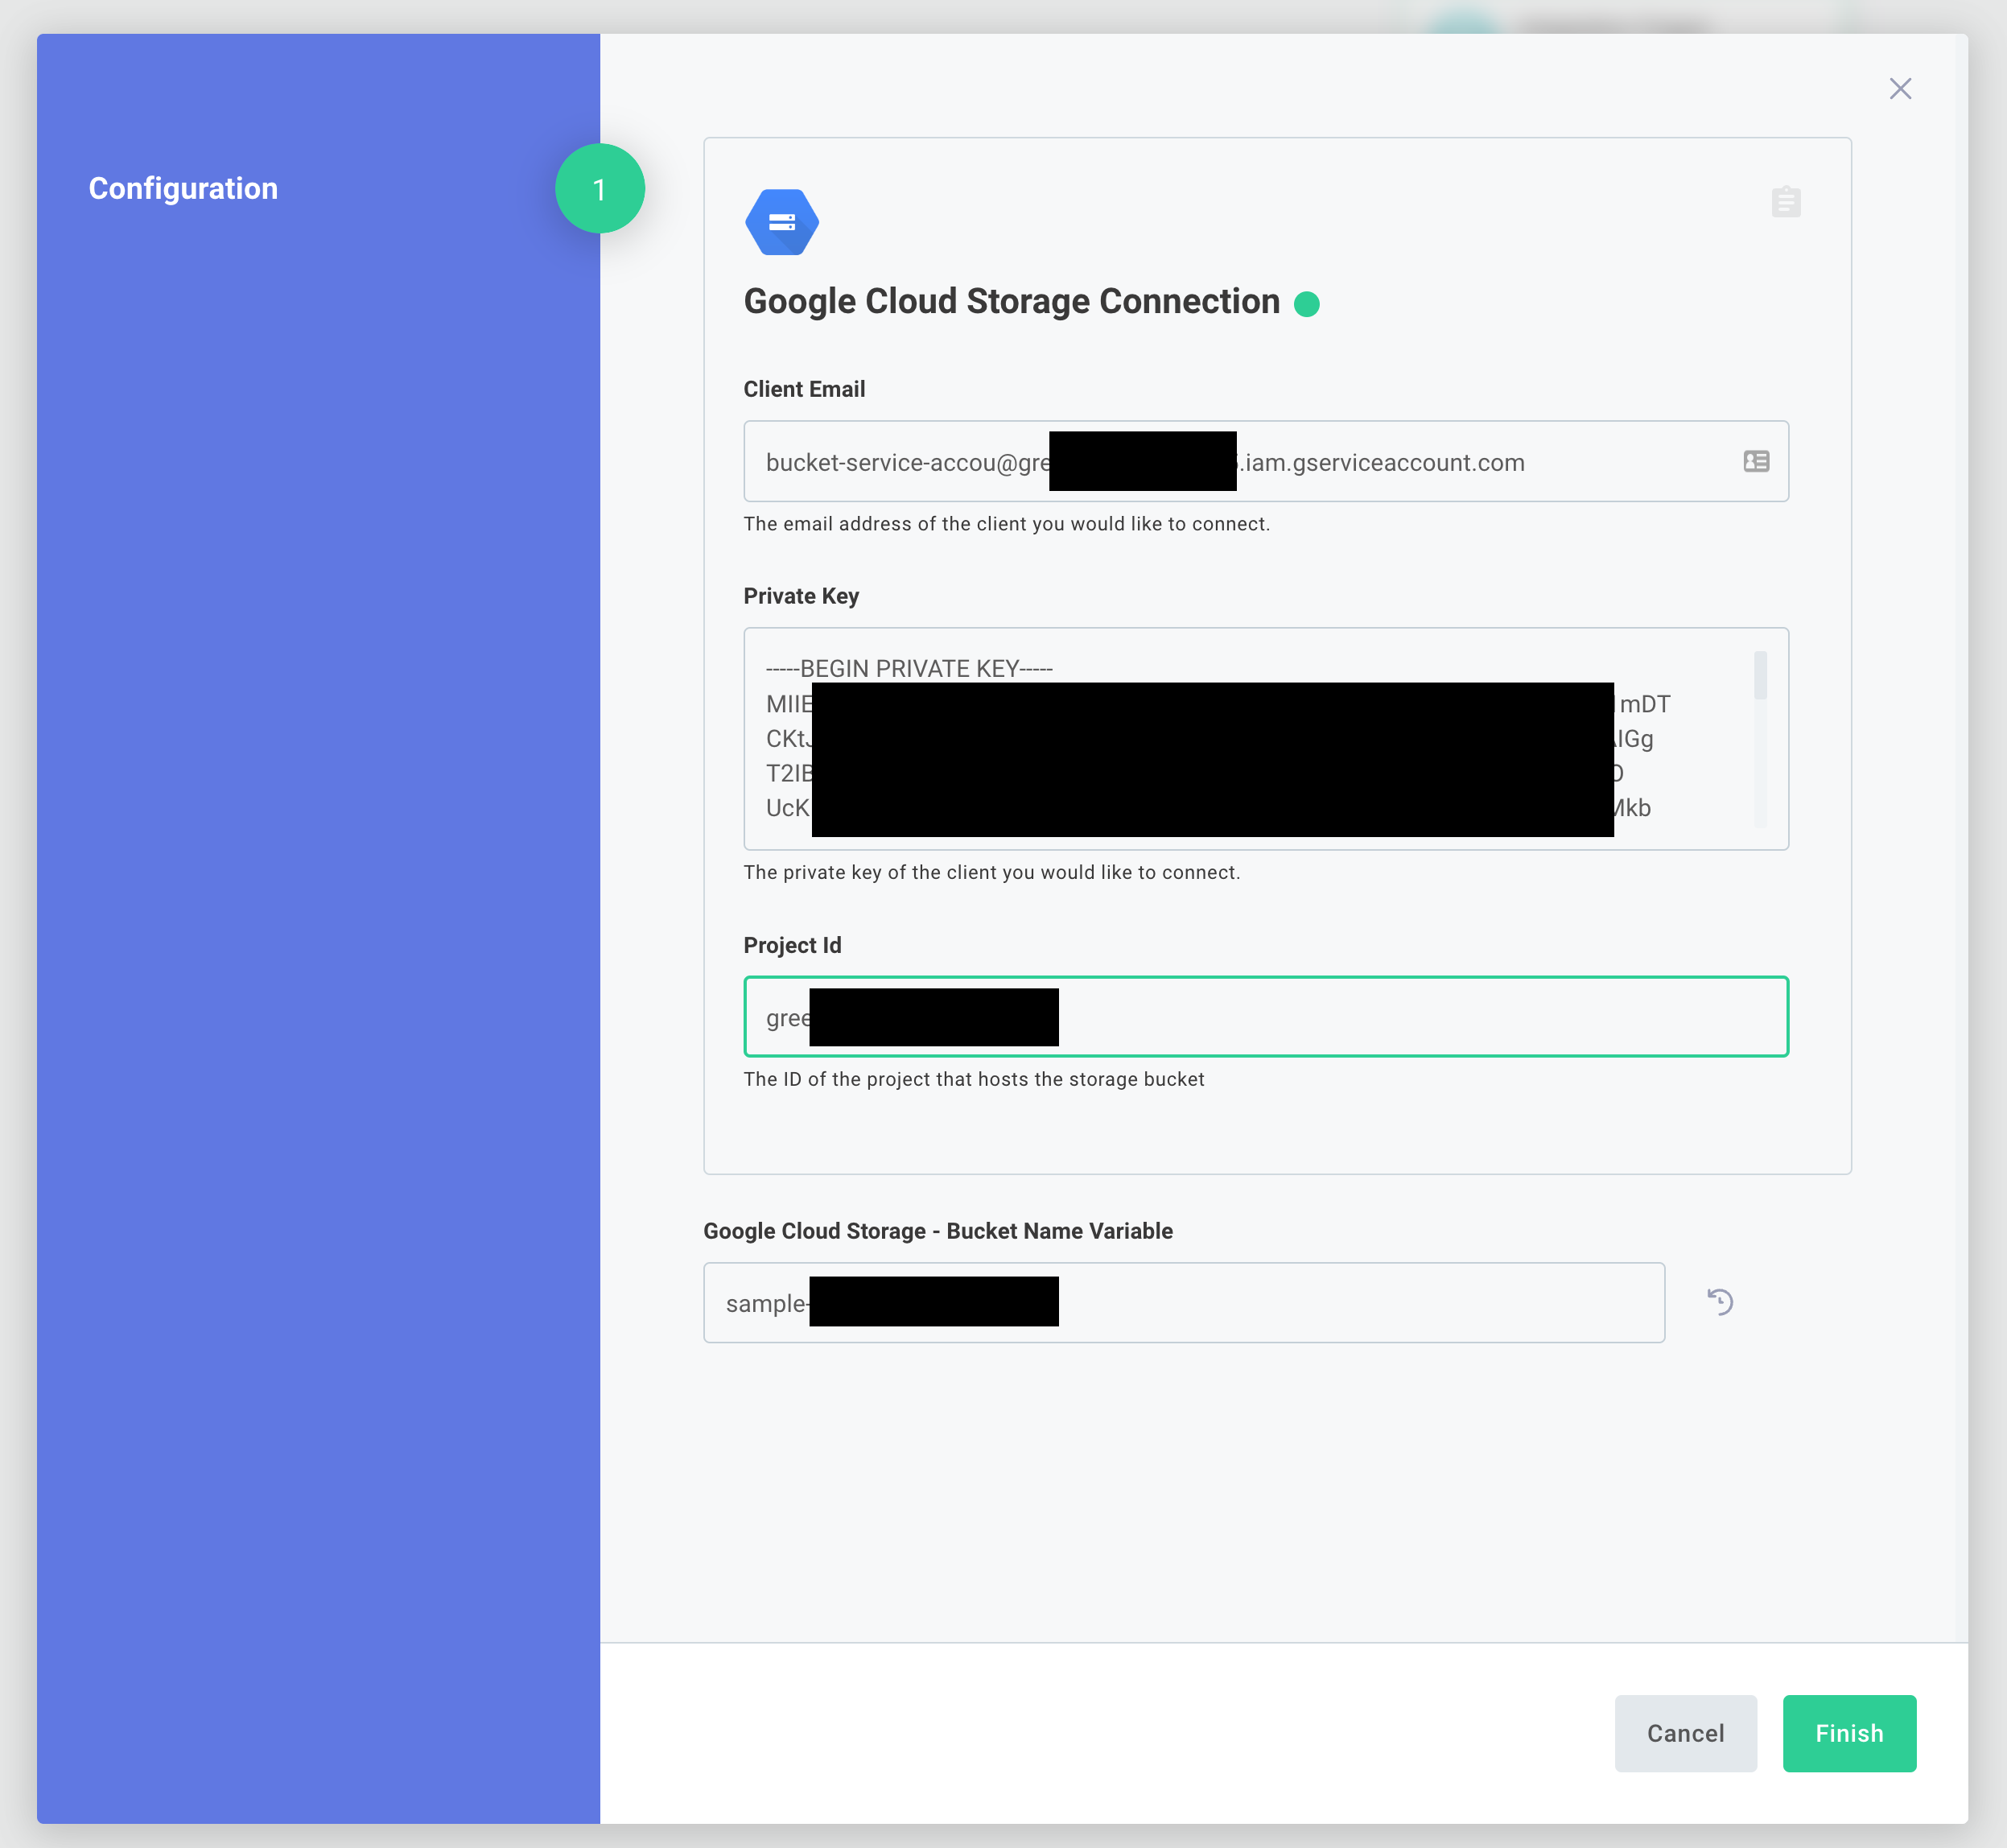The height and width of the screenshot is (1848, 2007).
Task: Click the green connection status dot
Action: [1306, 304]
